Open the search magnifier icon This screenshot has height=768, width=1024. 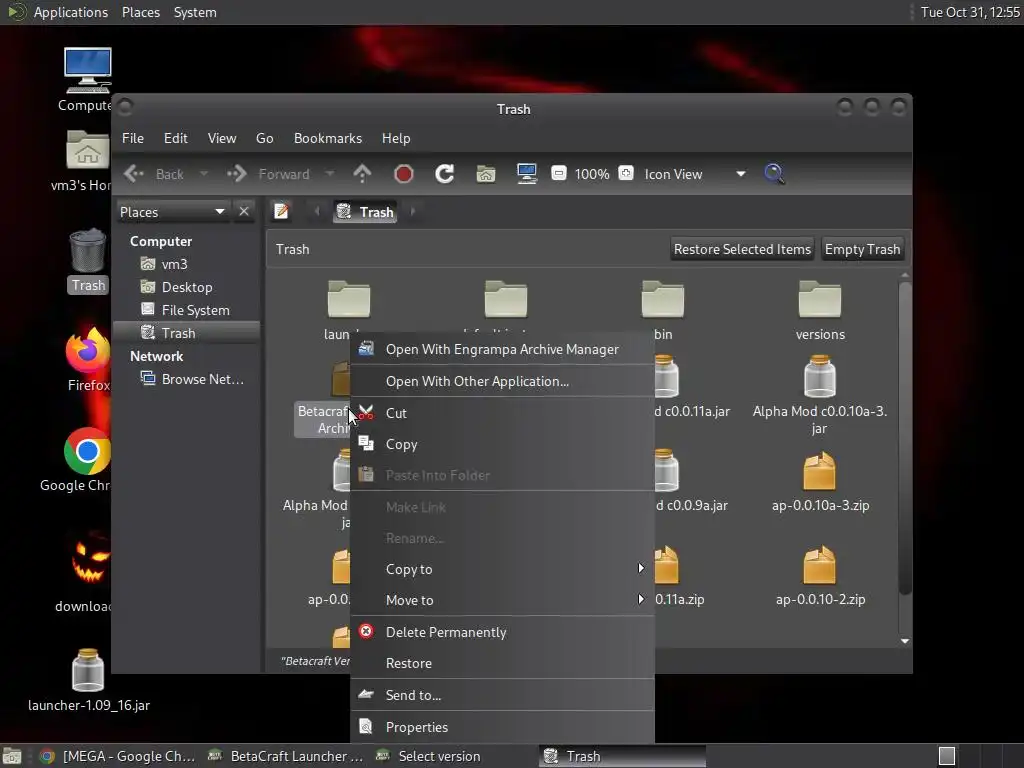774,174
